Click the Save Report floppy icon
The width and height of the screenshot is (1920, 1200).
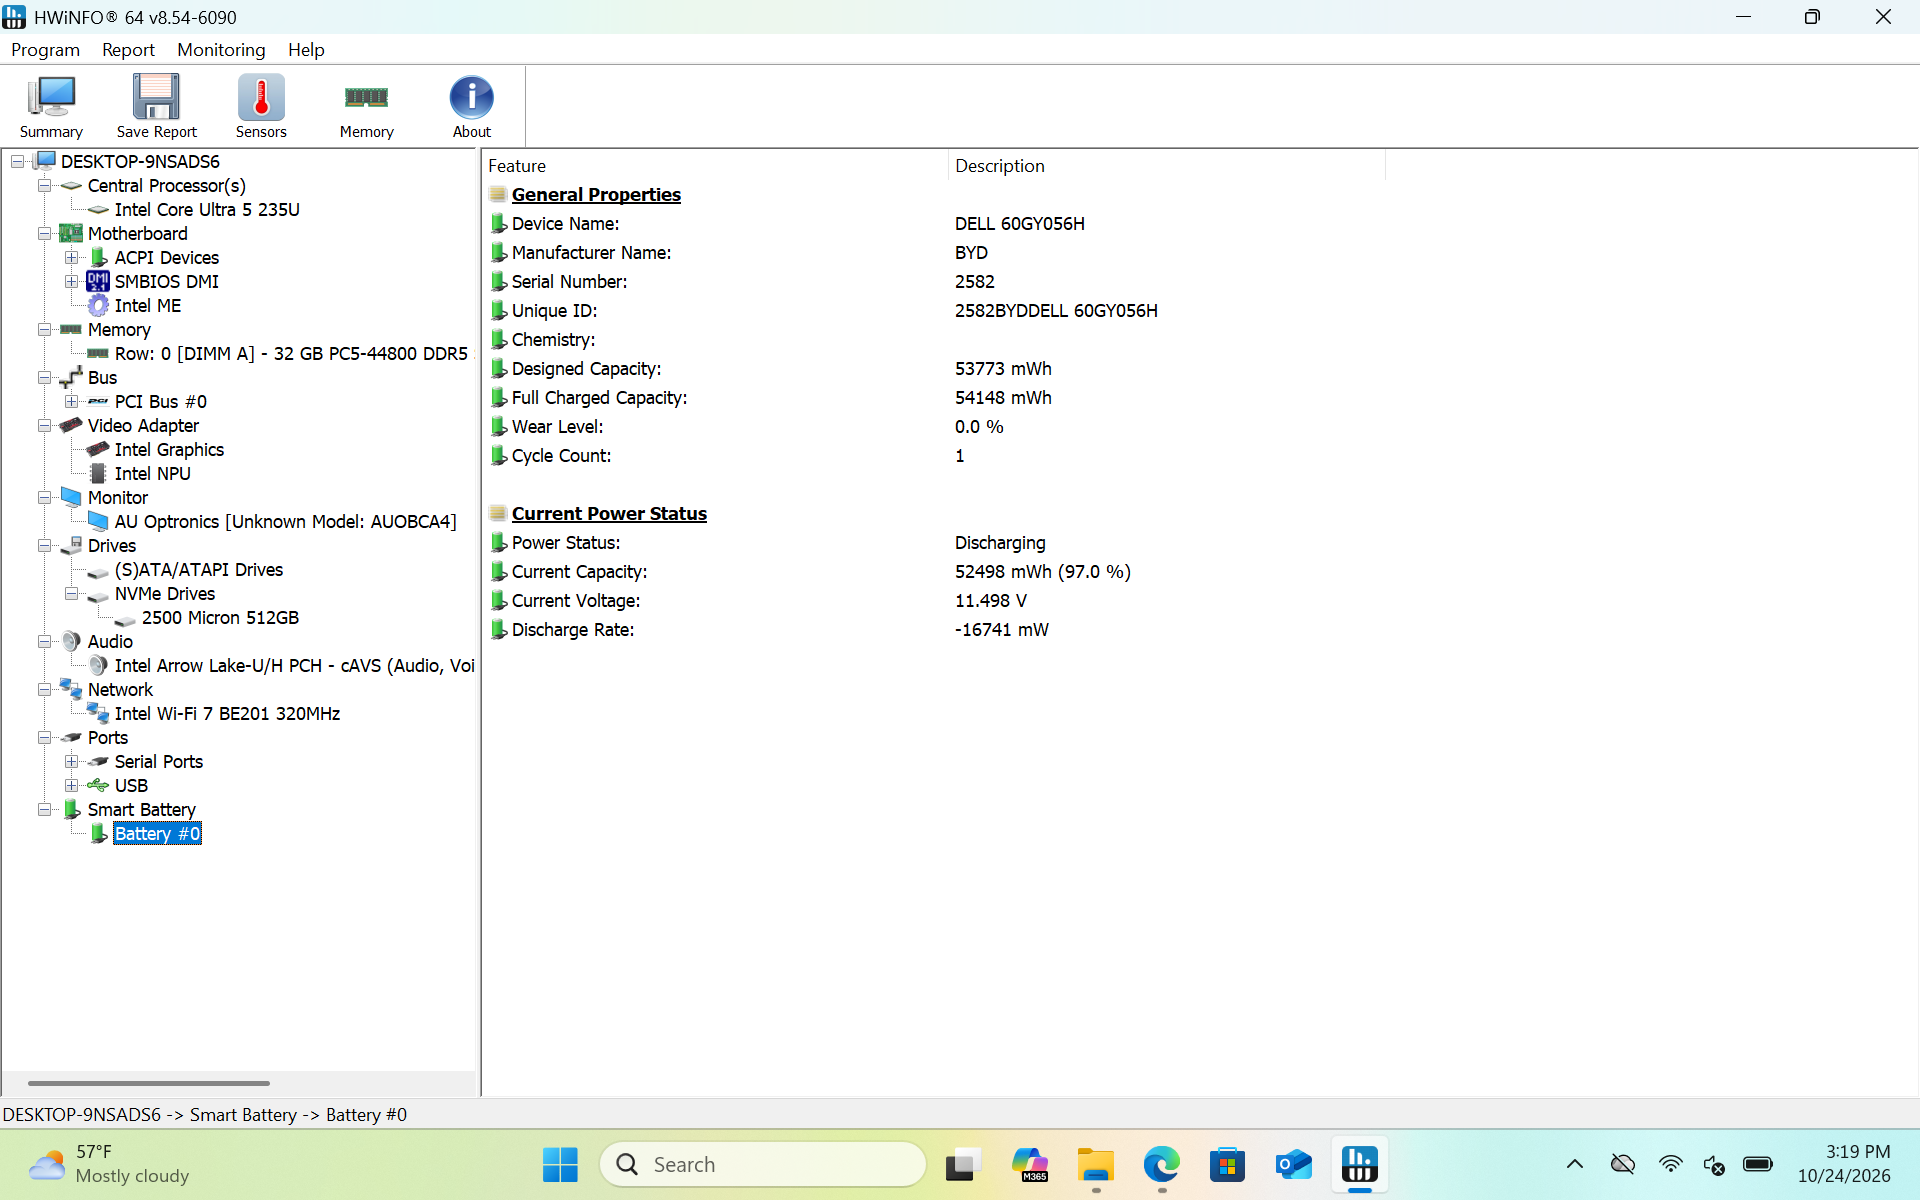[156, 106]
